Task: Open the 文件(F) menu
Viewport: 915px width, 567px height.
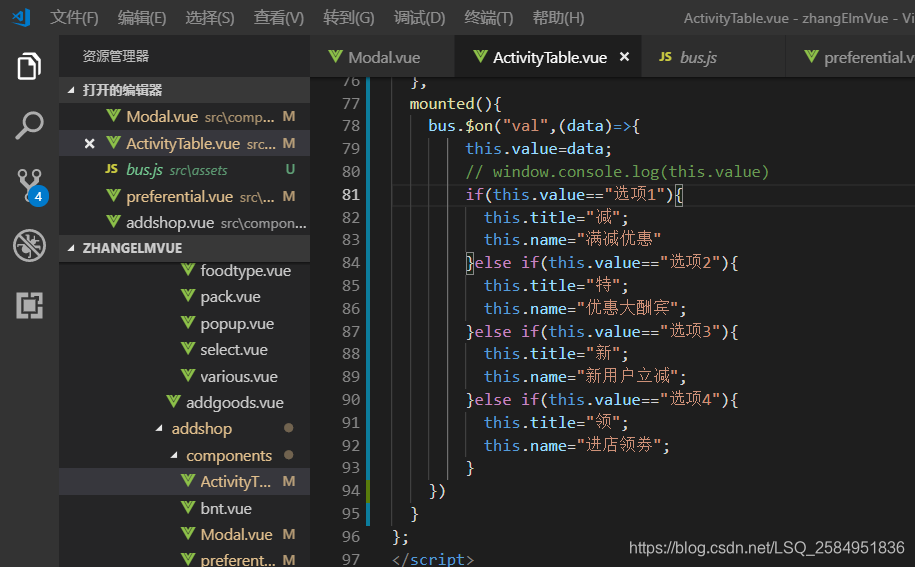Action: [74, 18]
